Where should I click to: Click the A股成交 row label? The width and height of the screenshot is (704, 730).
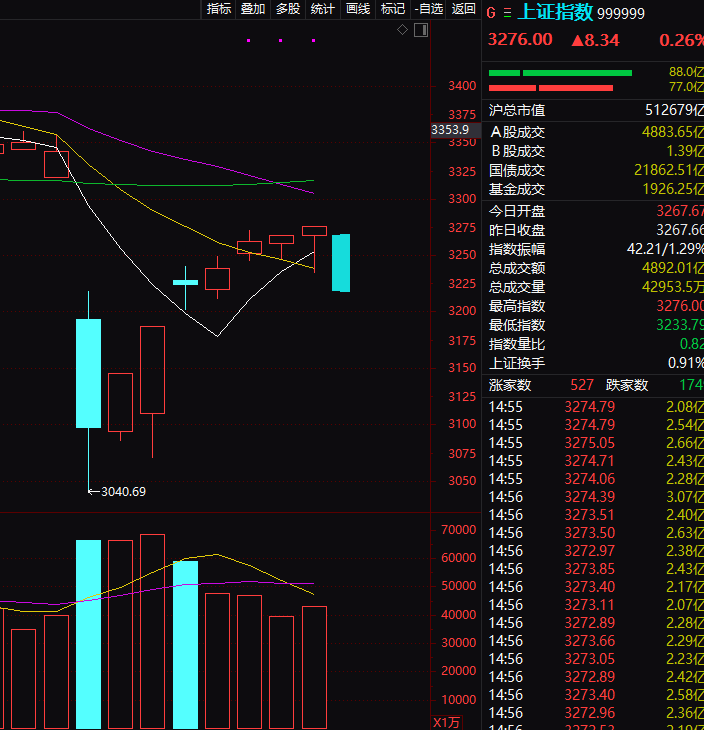pyautogui.click(x=517, y=132)
